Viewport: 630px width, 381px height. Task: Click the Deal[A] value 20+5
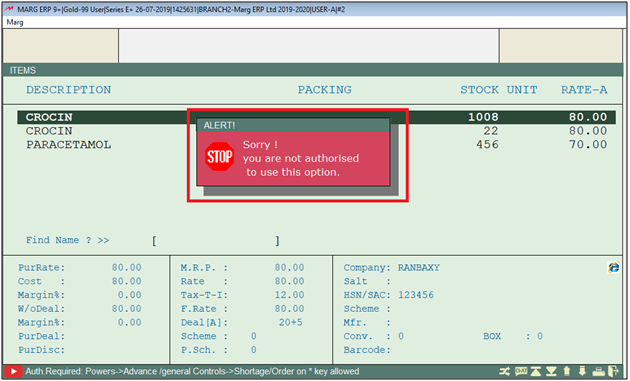[x=290, y=322]
